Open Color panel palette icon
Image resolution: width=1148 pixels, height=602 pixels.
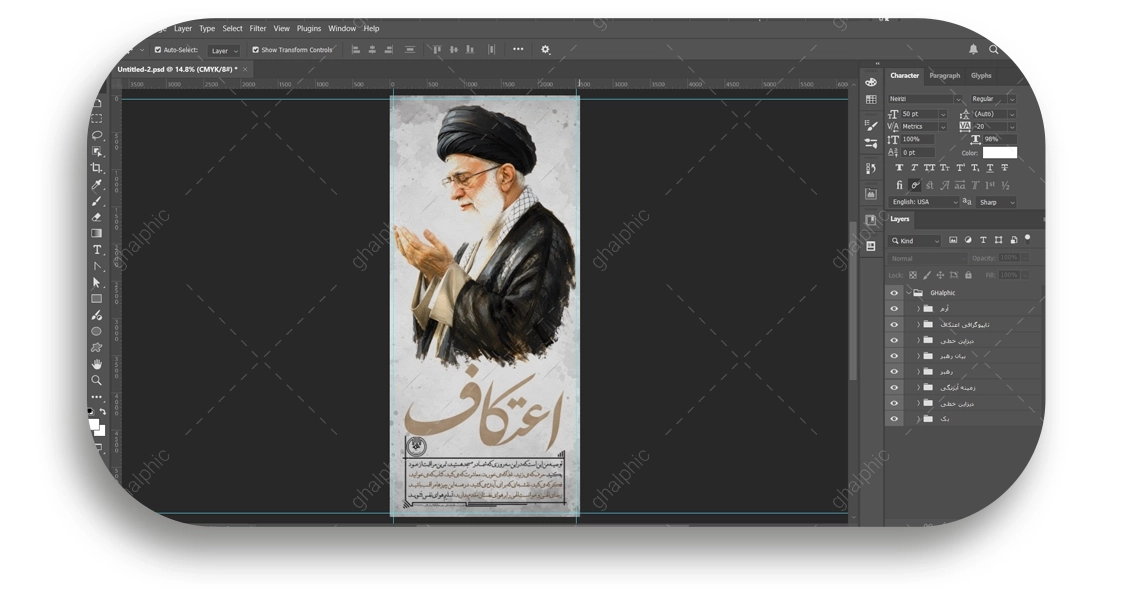click(x=871, y=82)
